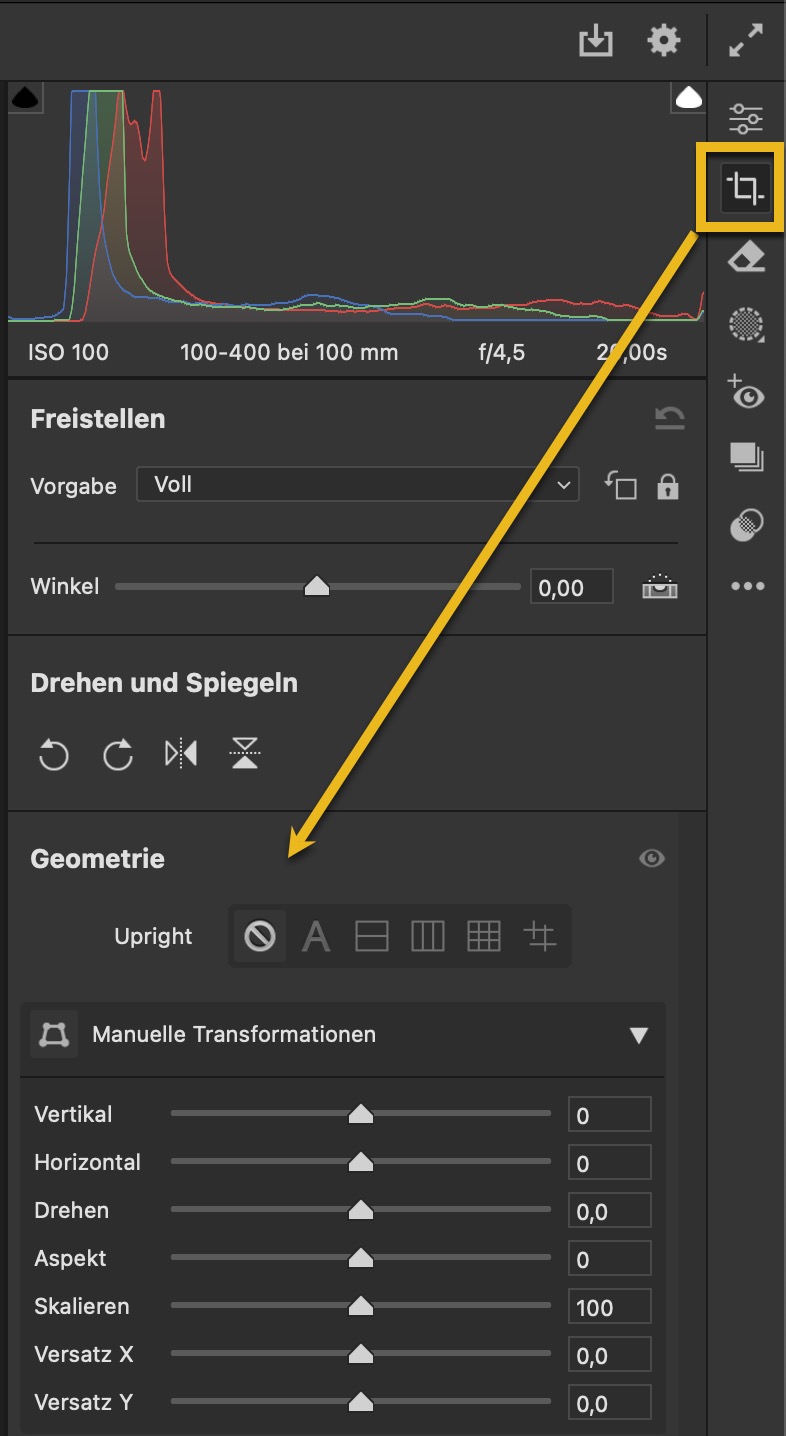The height and width of the screenshot is (1436, 786).
Task: Toggle shadow clipping warning in histogram
Action: pyautogui.click(x=25, y=98)
